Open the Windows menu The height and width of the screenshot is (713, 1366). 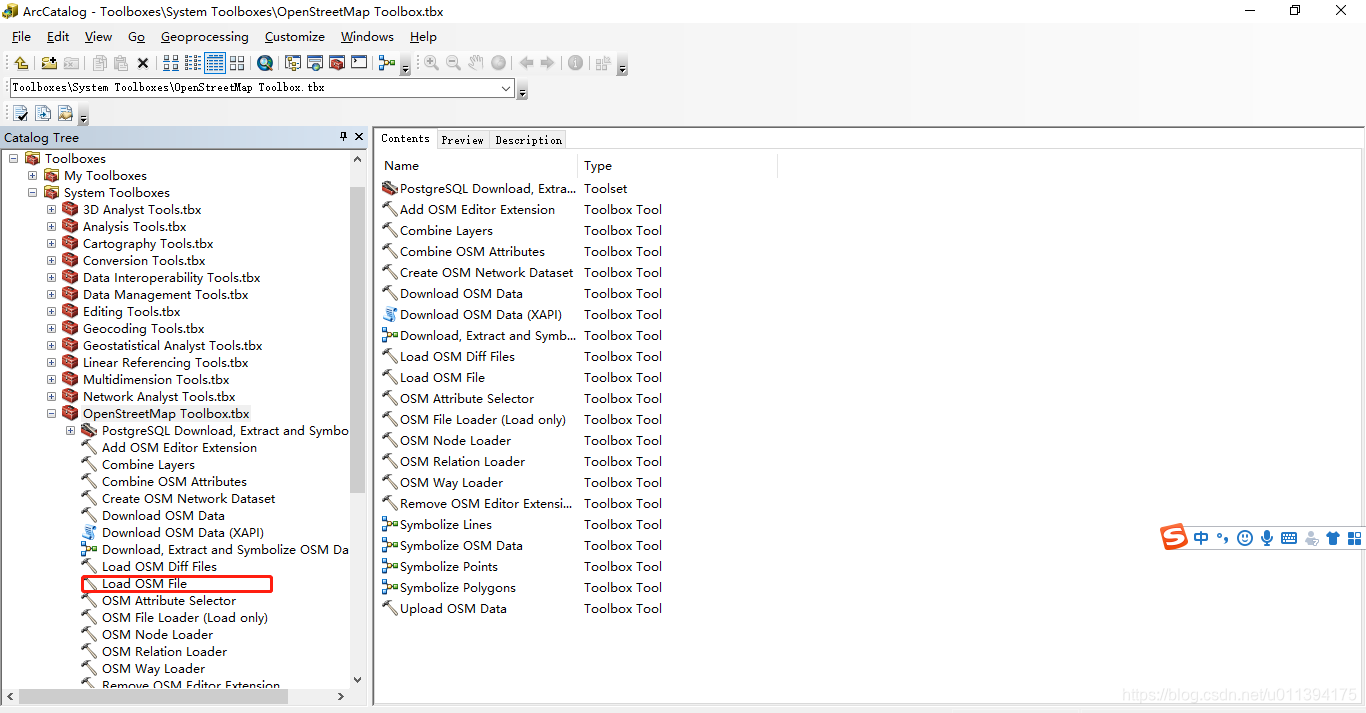point(367,37)
